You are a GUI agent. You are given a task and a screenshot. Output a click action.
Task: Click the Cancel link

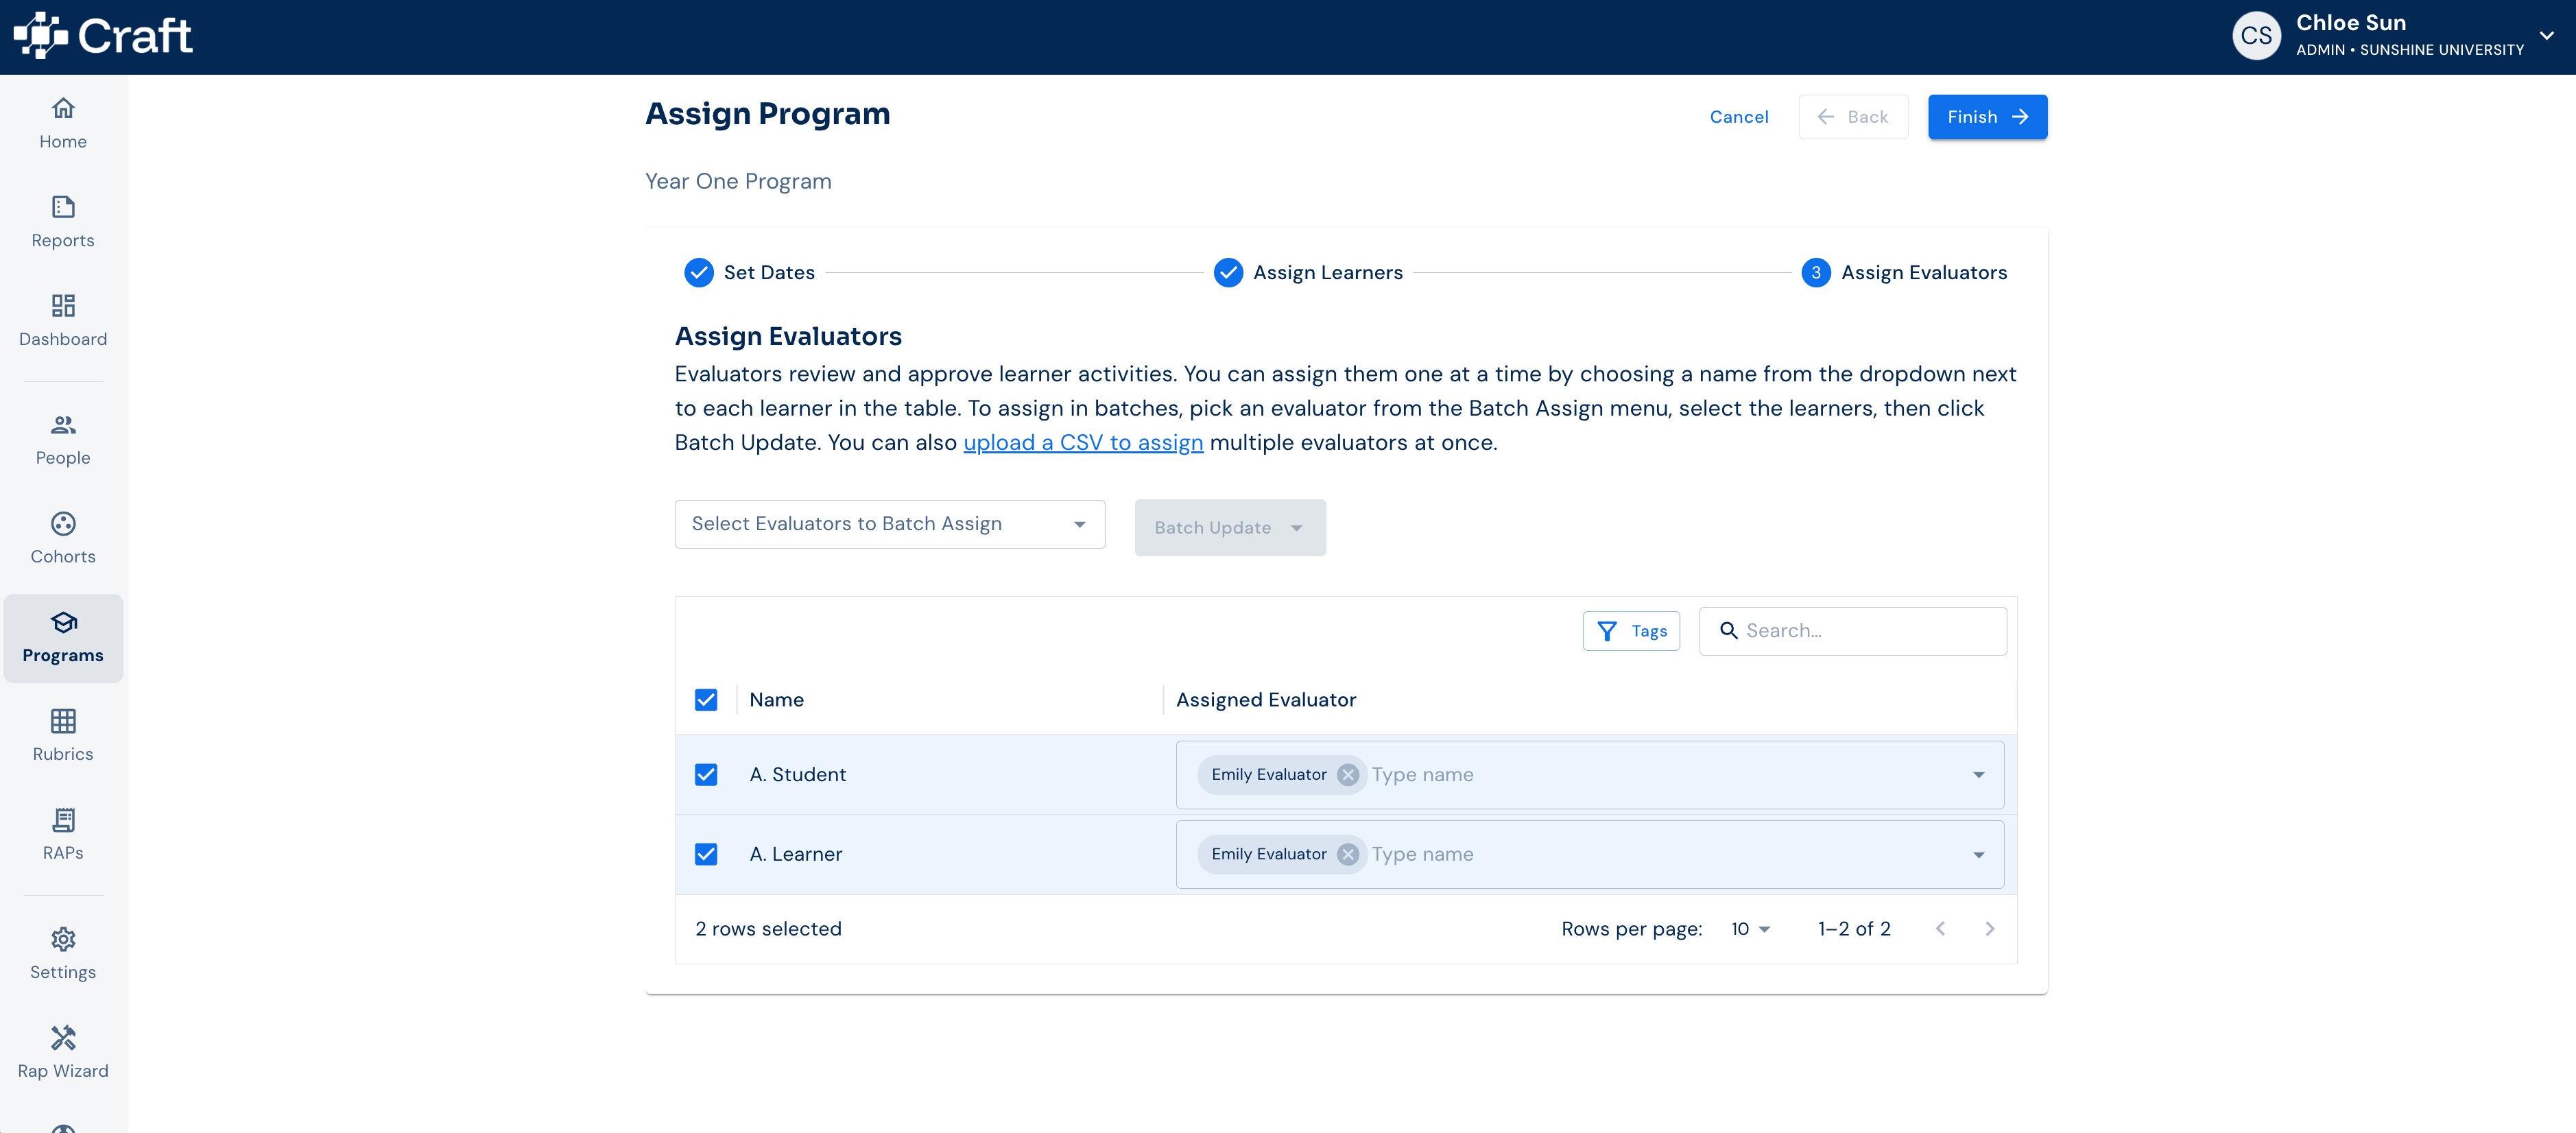1739,117
